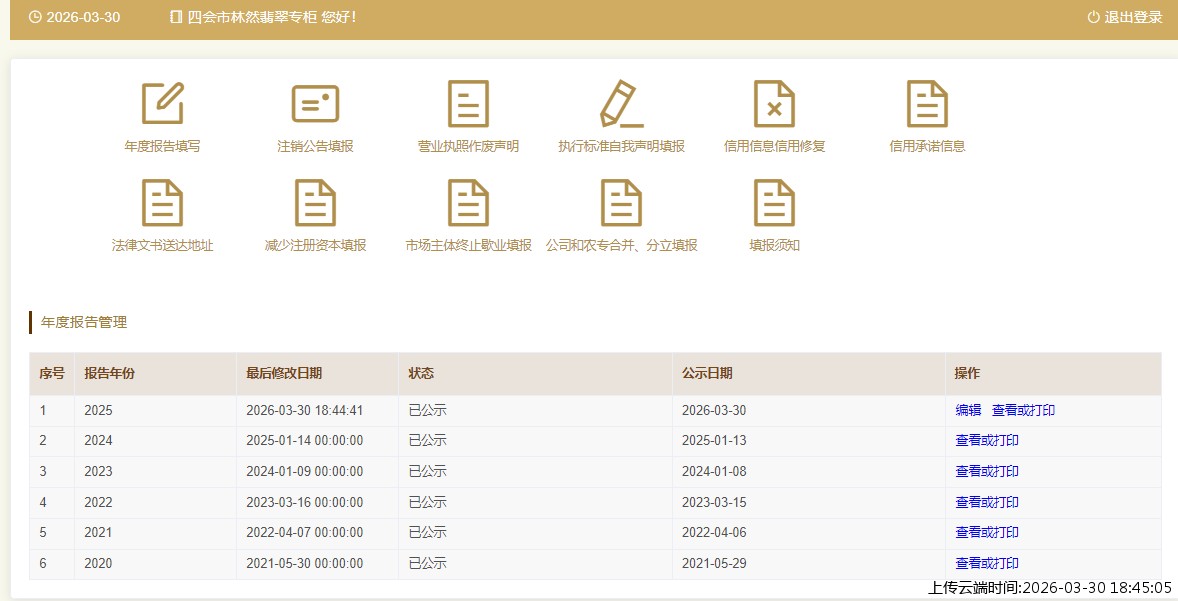The width and height of the screenshot is (1178, 601).
Task: Click 编辑 for the 2025 report
Action: pos(968,410)
